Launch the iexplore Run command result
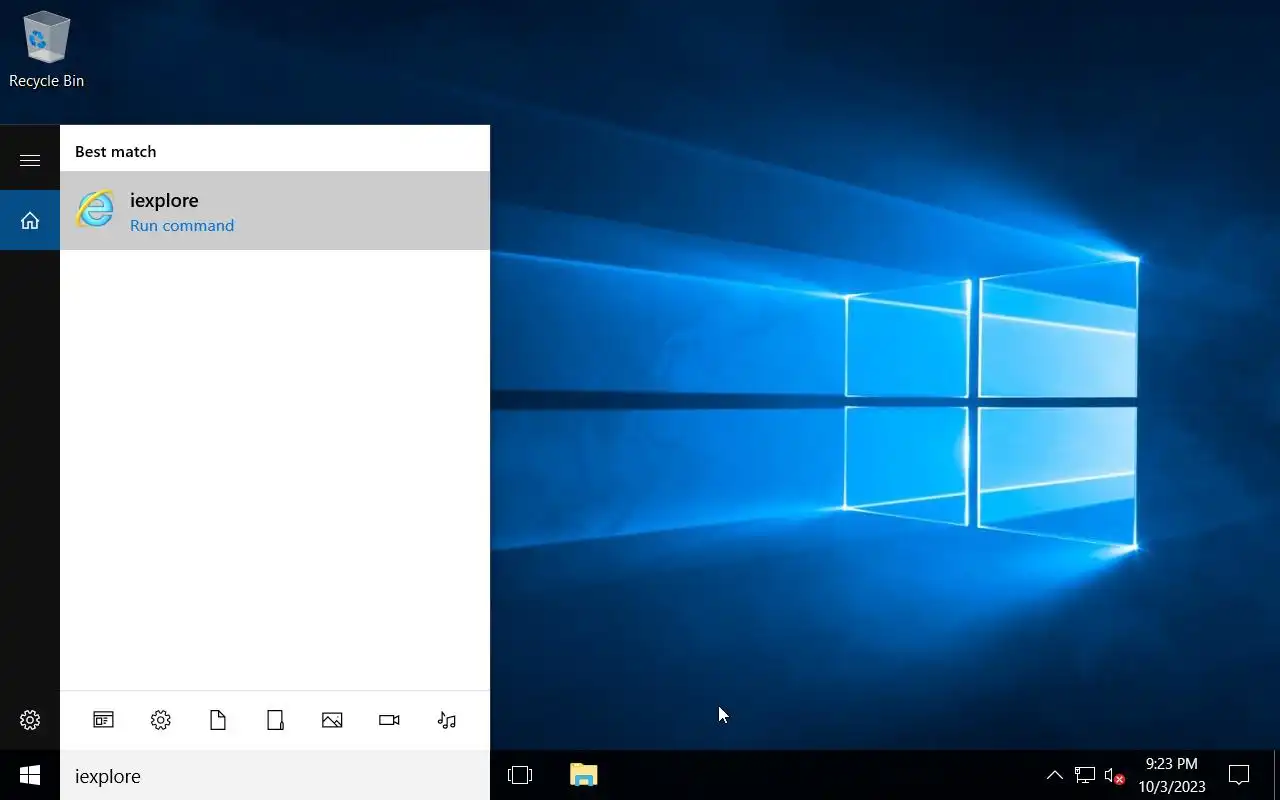The image size is (1280, 800). [x=275, y=211]
